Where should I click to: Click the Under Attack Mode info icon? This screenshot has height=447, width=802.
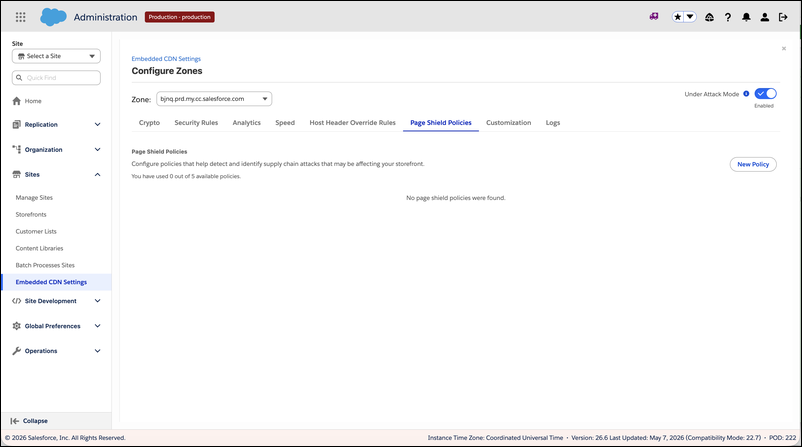point(746,94)
